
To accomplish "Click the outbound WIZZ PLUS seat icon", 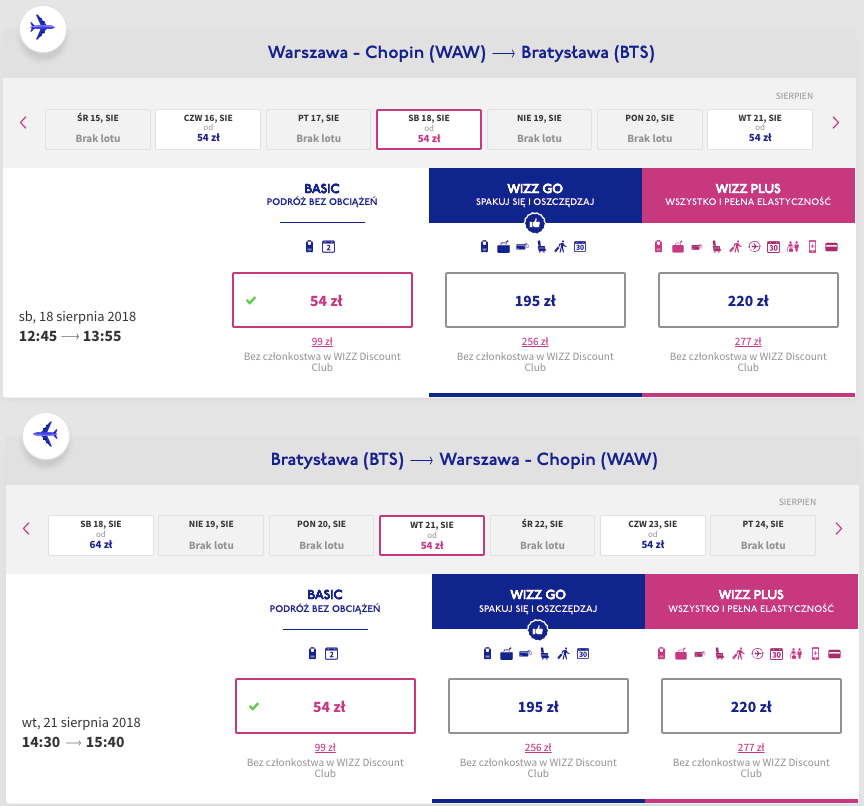I will point(716,247).
